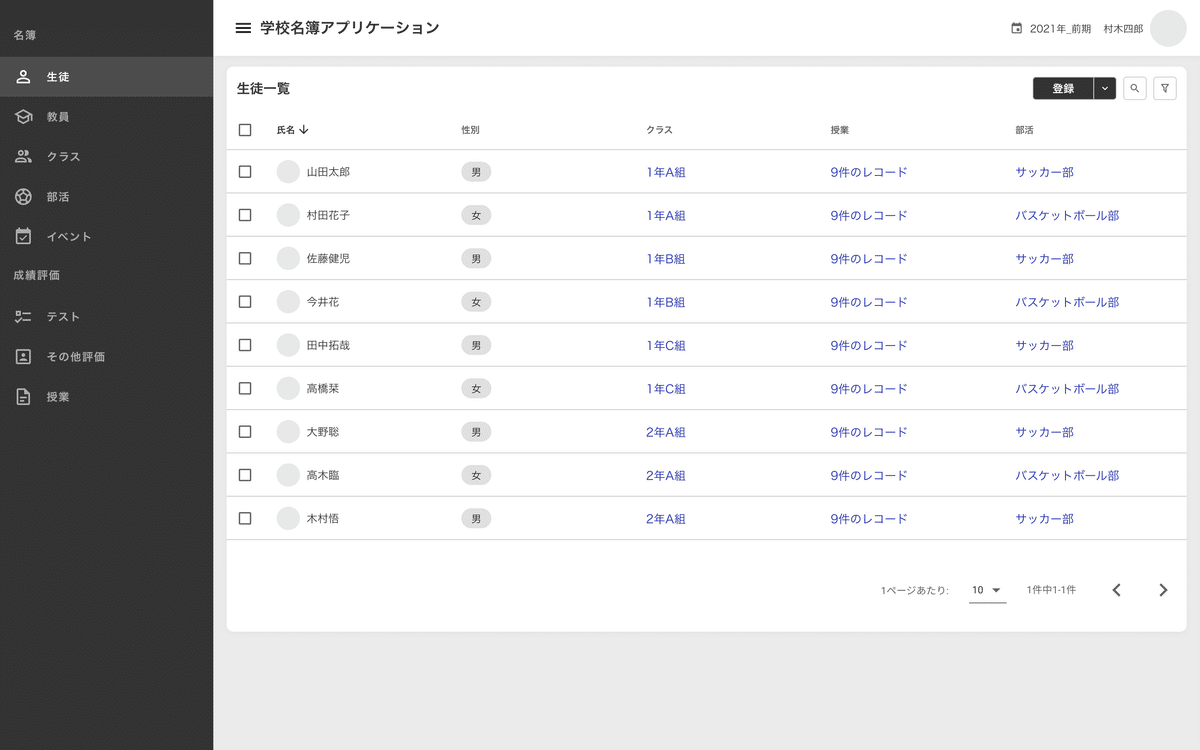Click the 教員 graduation cap icon
The image size is (1200, 750).
pyautogui.click(x=24, y=117)
